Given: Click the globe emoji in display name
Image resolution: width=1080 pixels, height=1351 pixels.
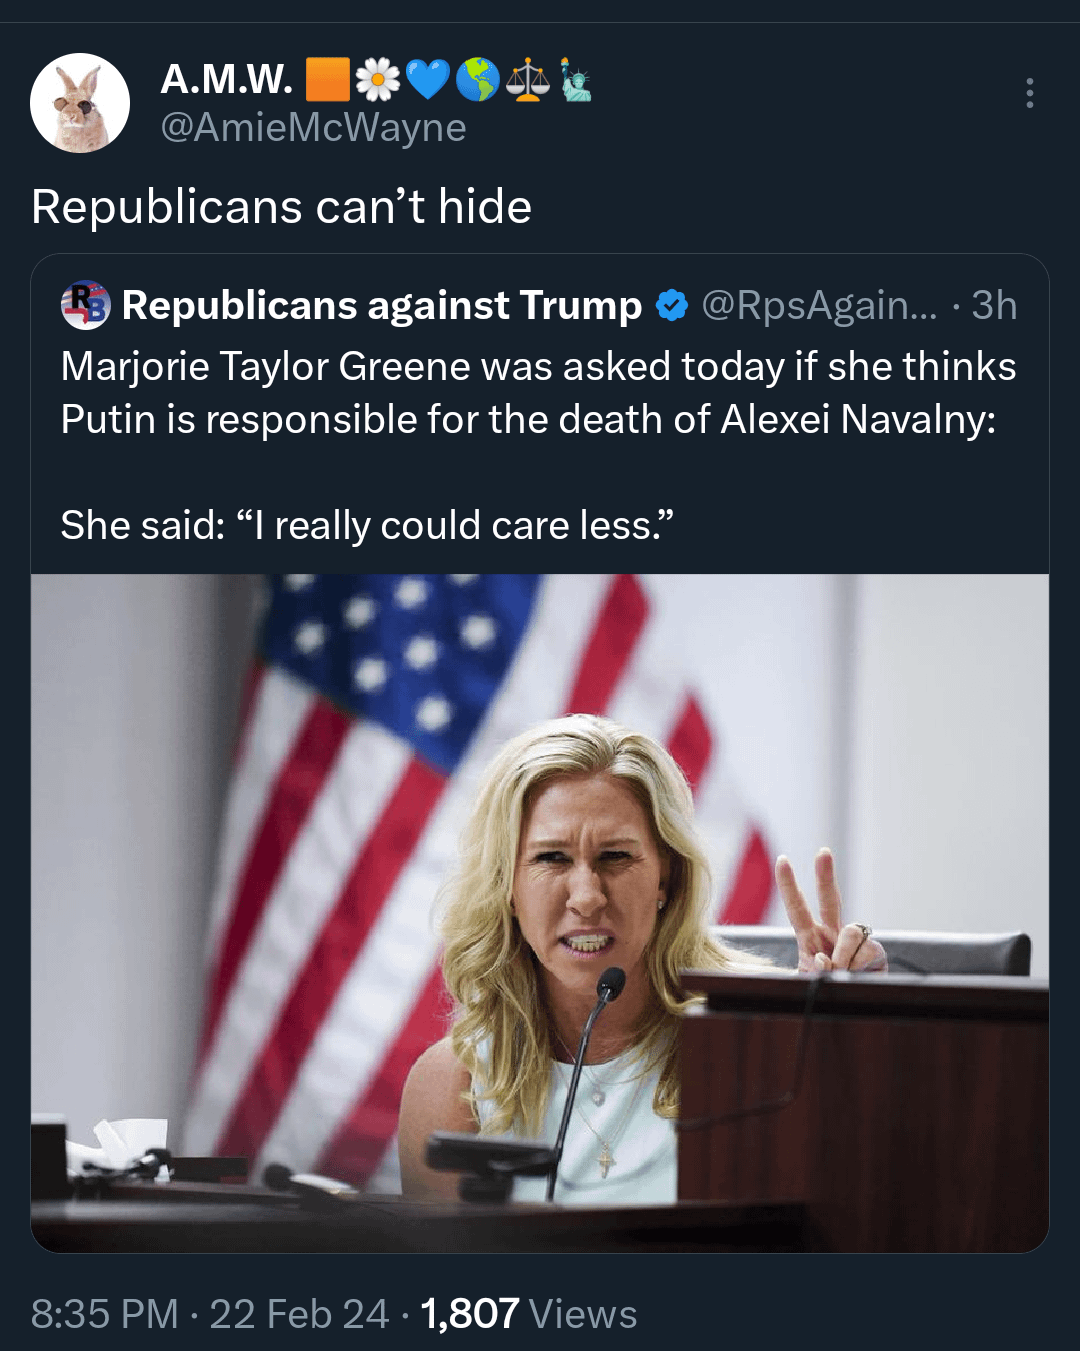Looking at the screenshot, I should click(478, 80).
